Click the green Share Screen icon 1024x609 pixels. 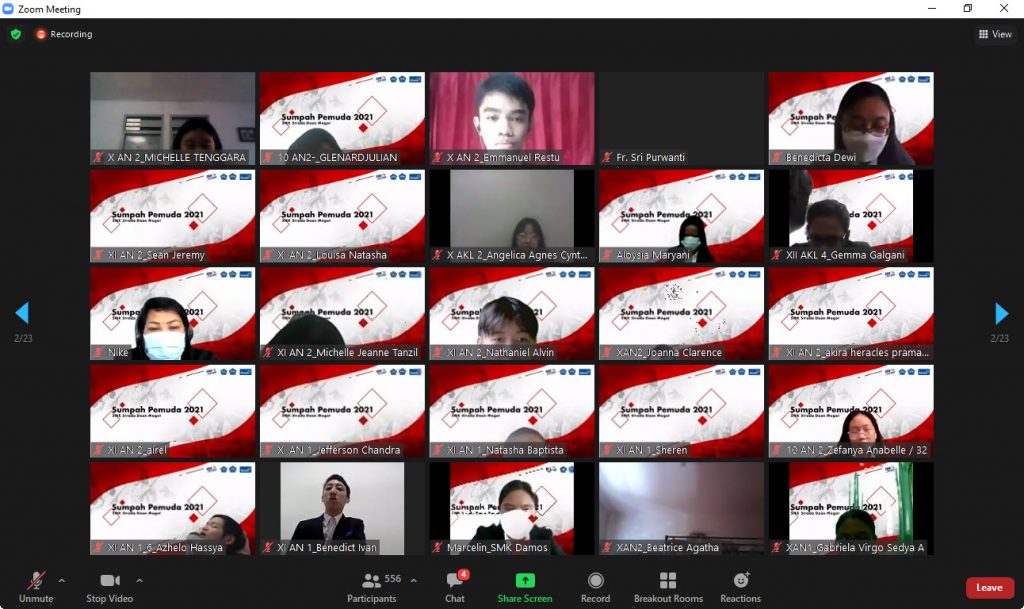(525, 581)
